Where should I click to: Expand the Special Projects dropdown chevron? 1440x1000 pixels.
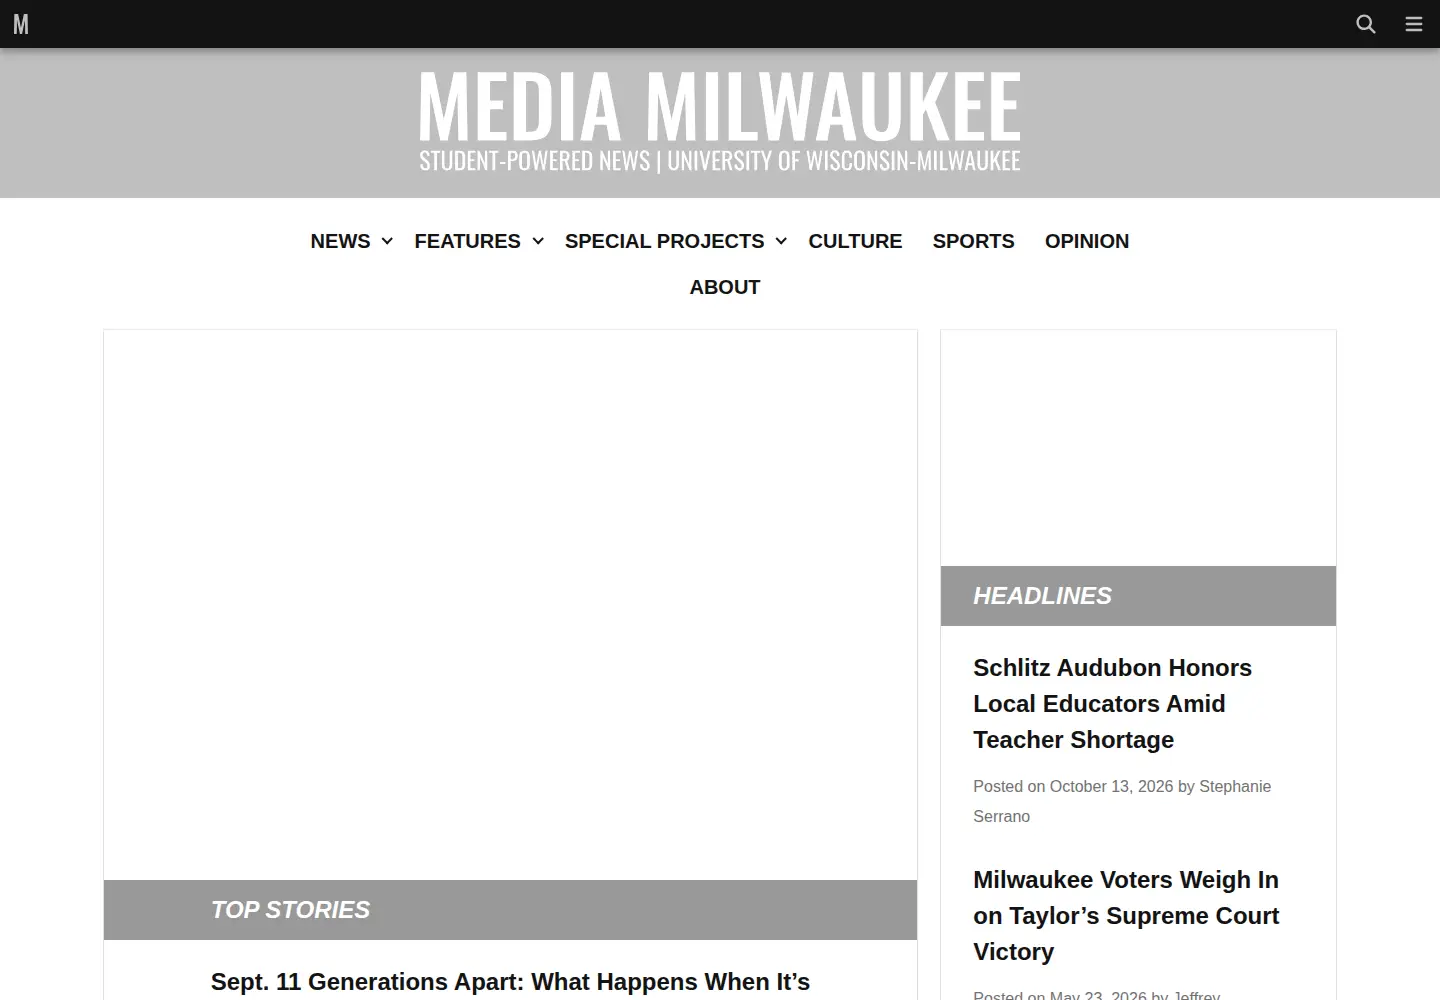coord(781,241)
